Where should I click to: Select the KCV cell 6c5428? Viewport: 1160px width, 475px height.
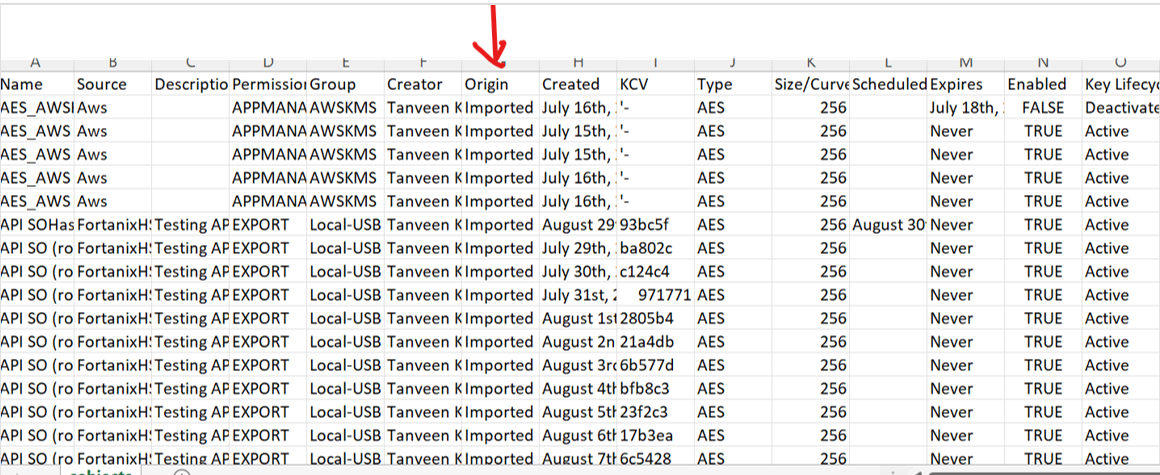pos(655,459)
